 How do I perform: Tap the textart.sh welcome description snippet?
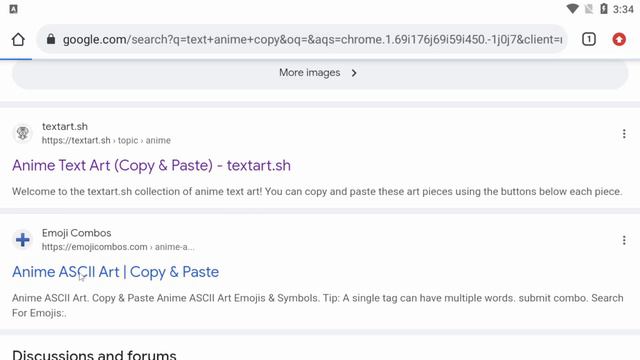click(x=317, y=191)
